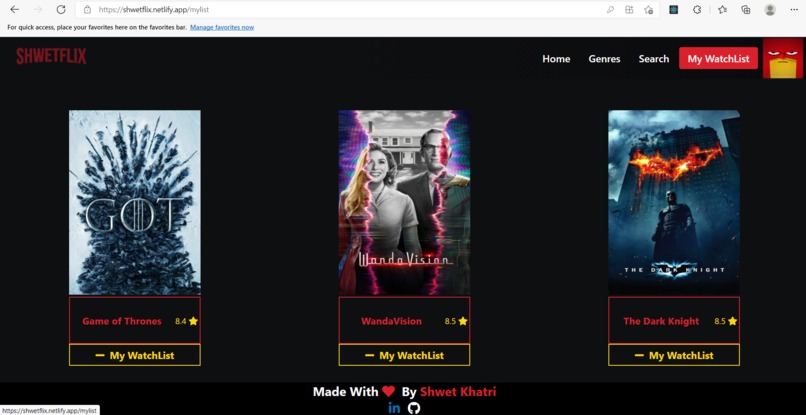This screenshot has width=806, height=415.
Task: Click the SHWETFLIX logo
Action: 51,56
